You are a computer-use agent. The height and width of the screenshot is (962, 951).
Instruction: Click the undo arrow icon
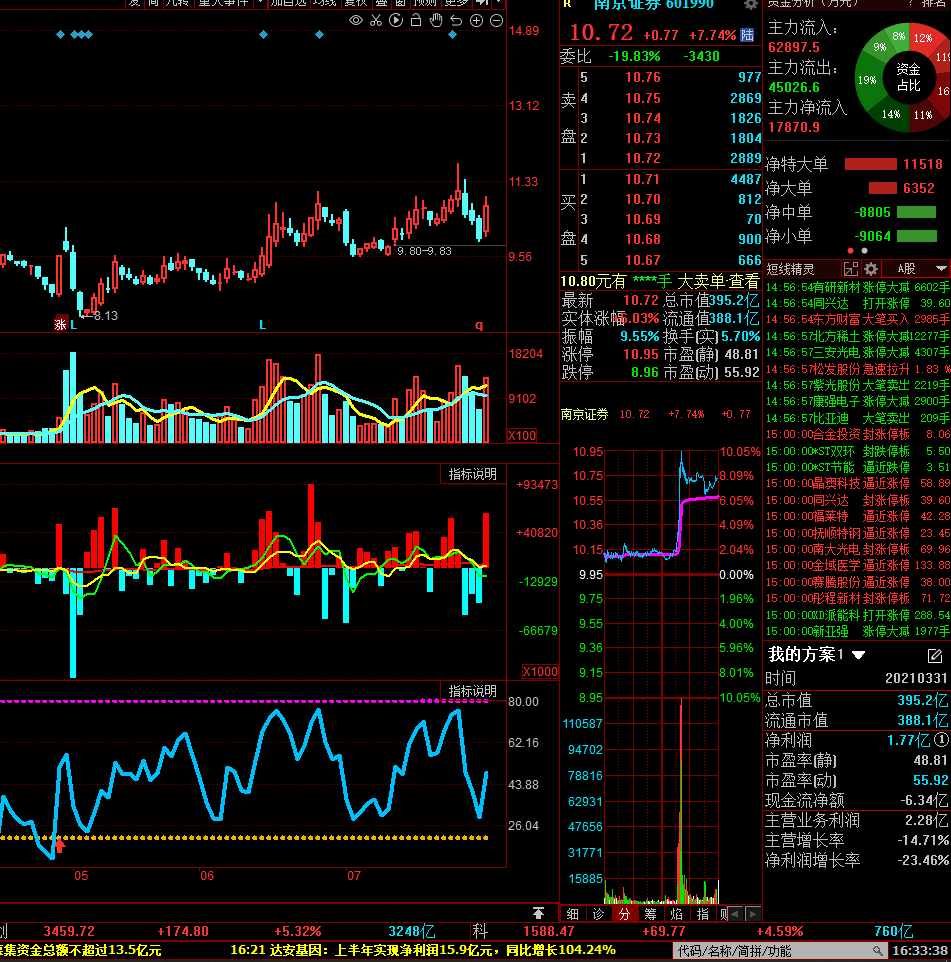456,20
